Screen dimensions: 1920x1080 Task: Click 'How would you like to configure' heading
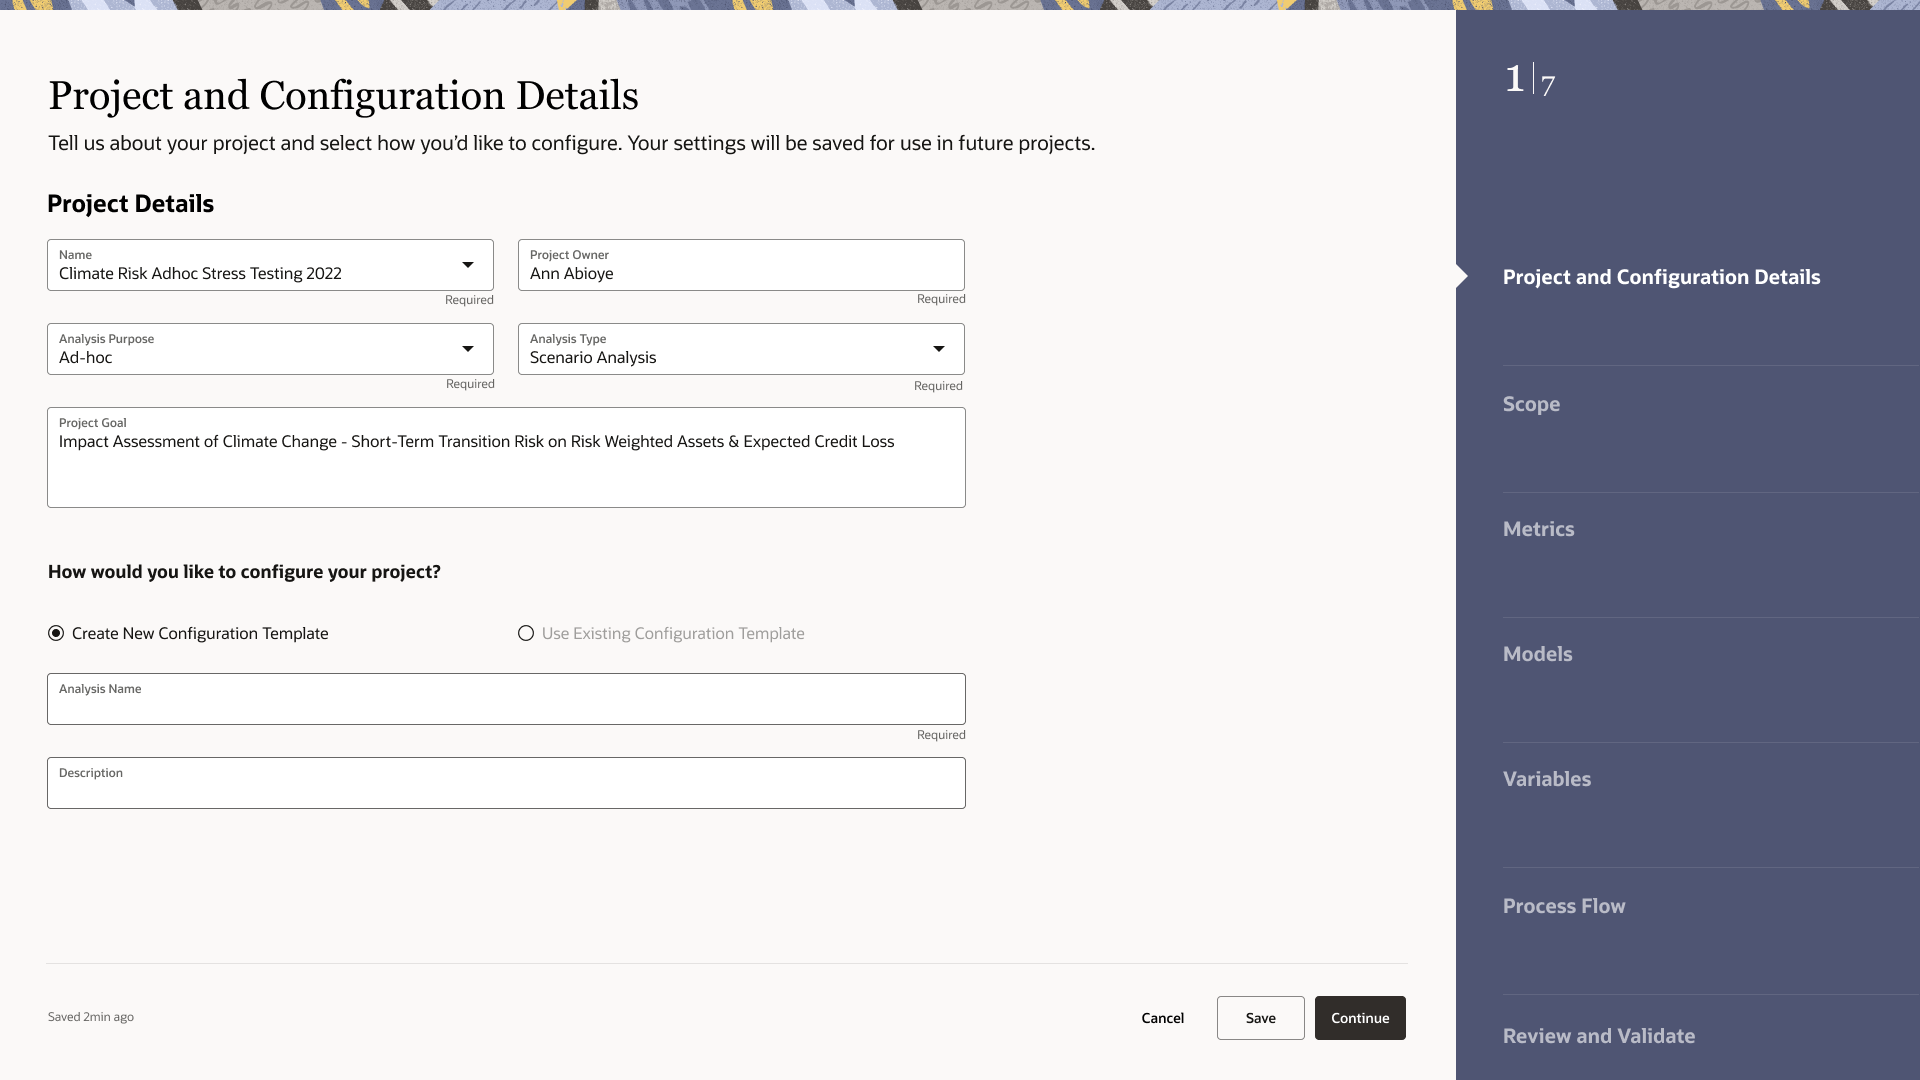click(x=244, y=572)
